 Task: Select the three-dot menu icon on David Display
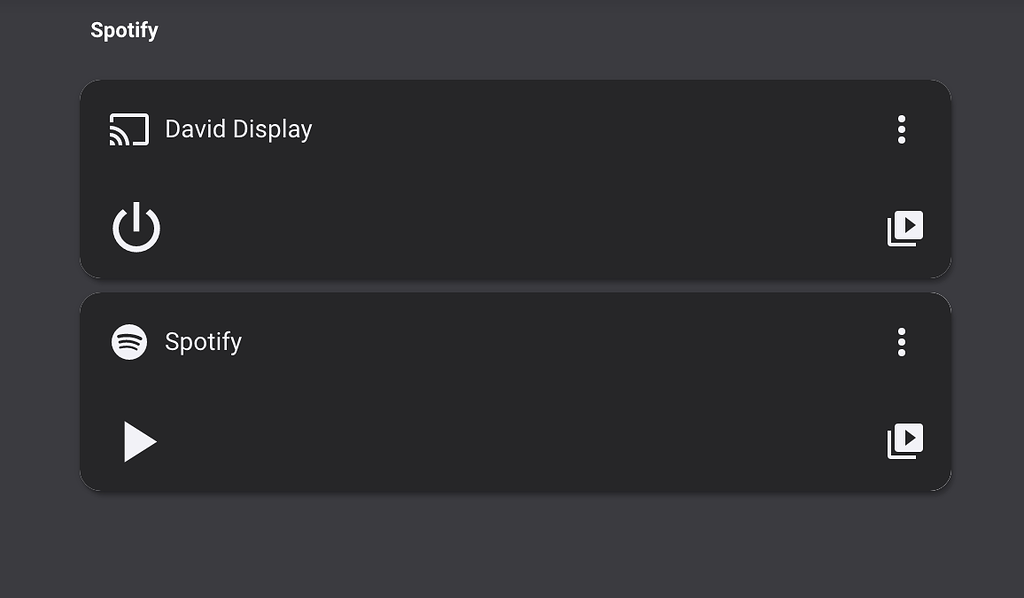902,130
